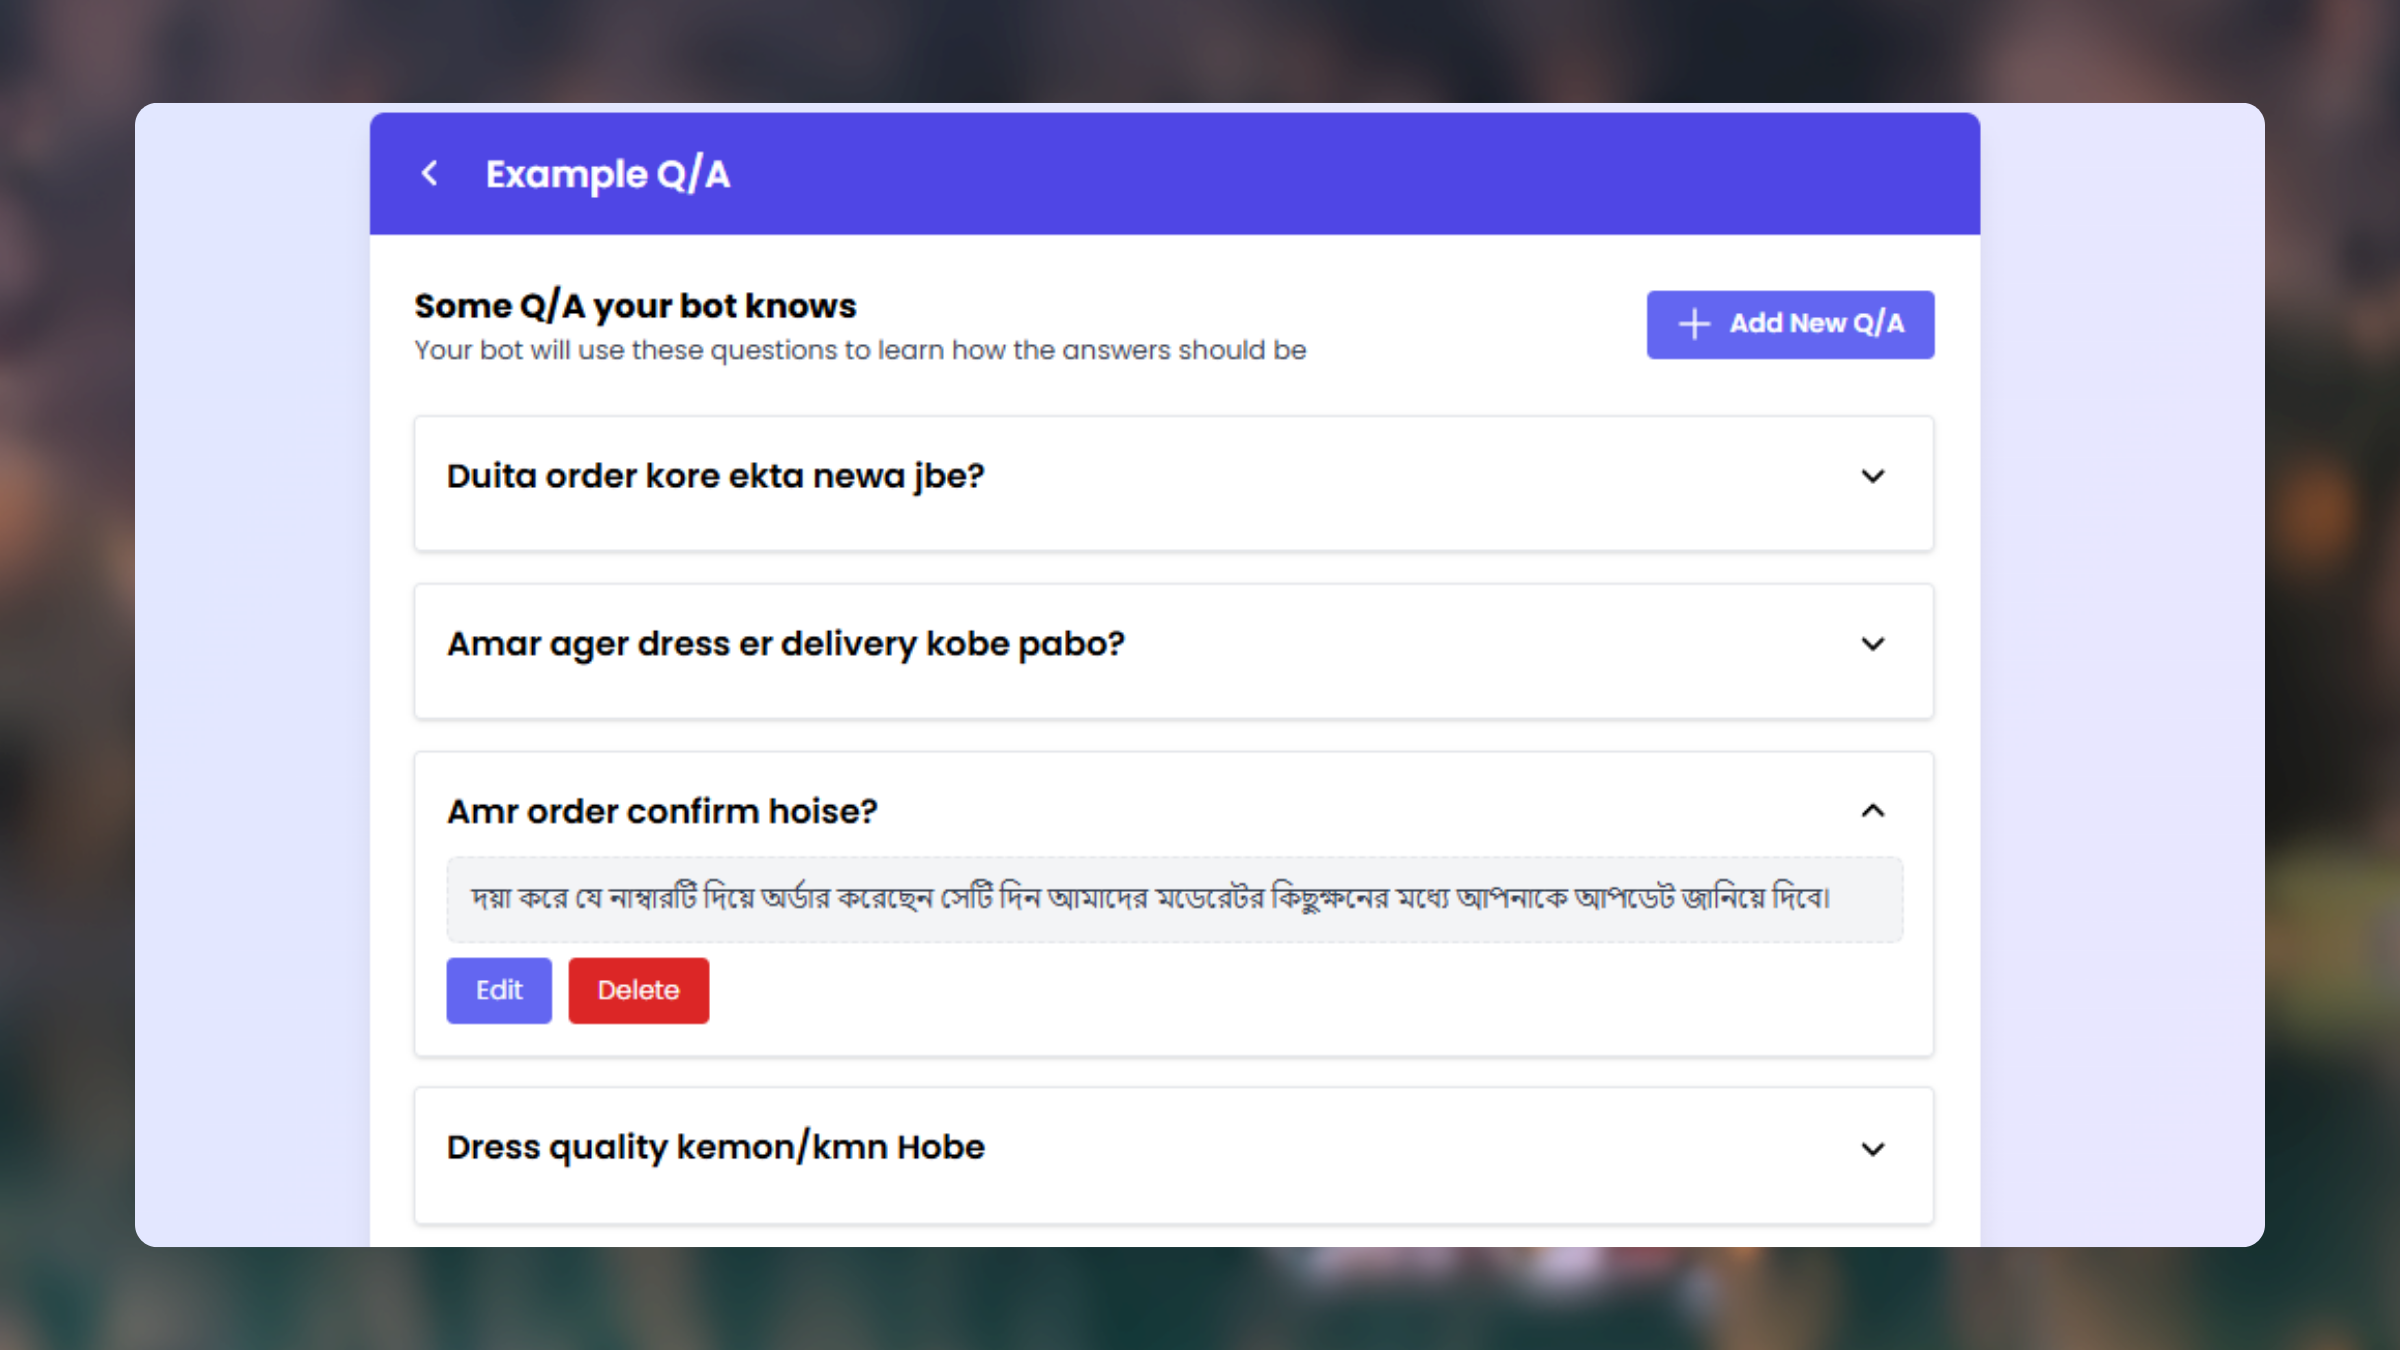Click the 'Example Q/A' page title
This screenshot has height=1350, width=2400.
tap(608, 172)
